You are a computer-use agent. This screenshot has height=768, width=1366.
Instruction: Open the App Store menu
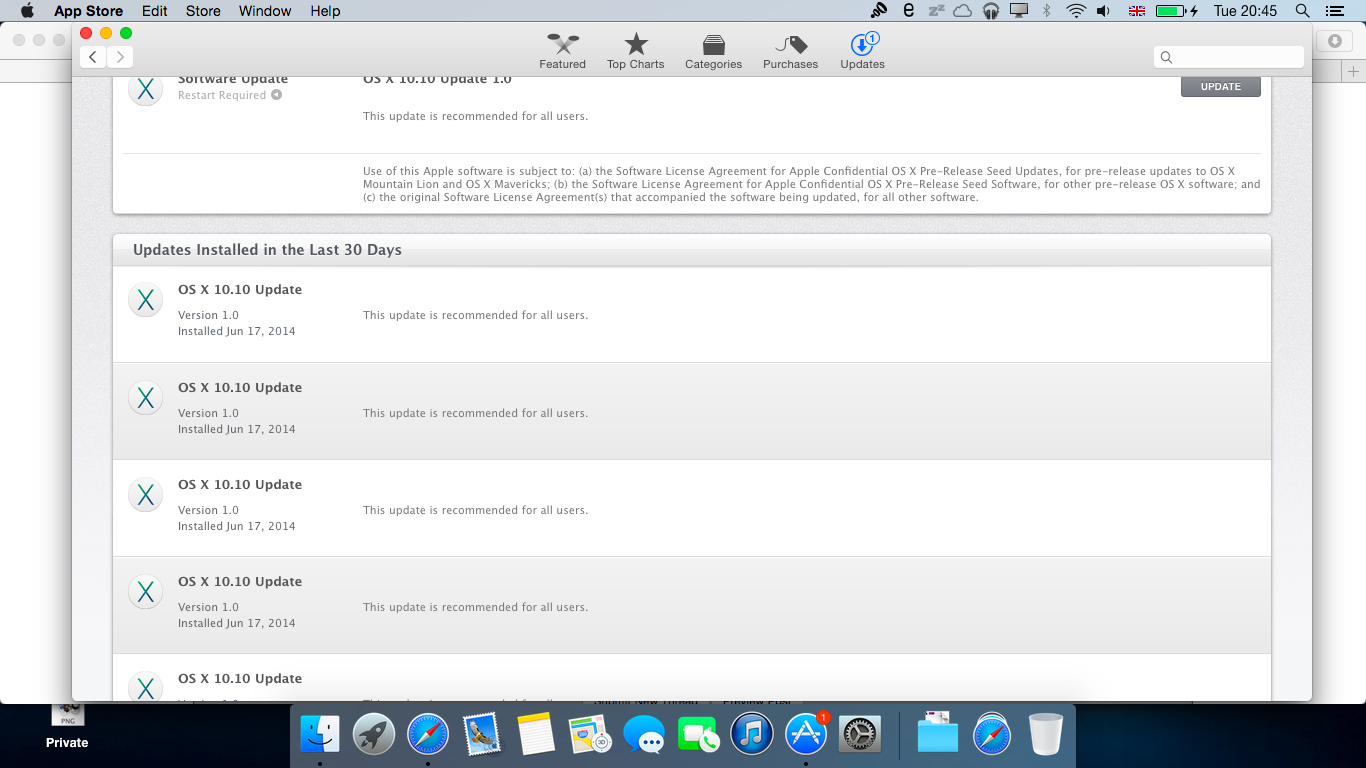(88, 11)
